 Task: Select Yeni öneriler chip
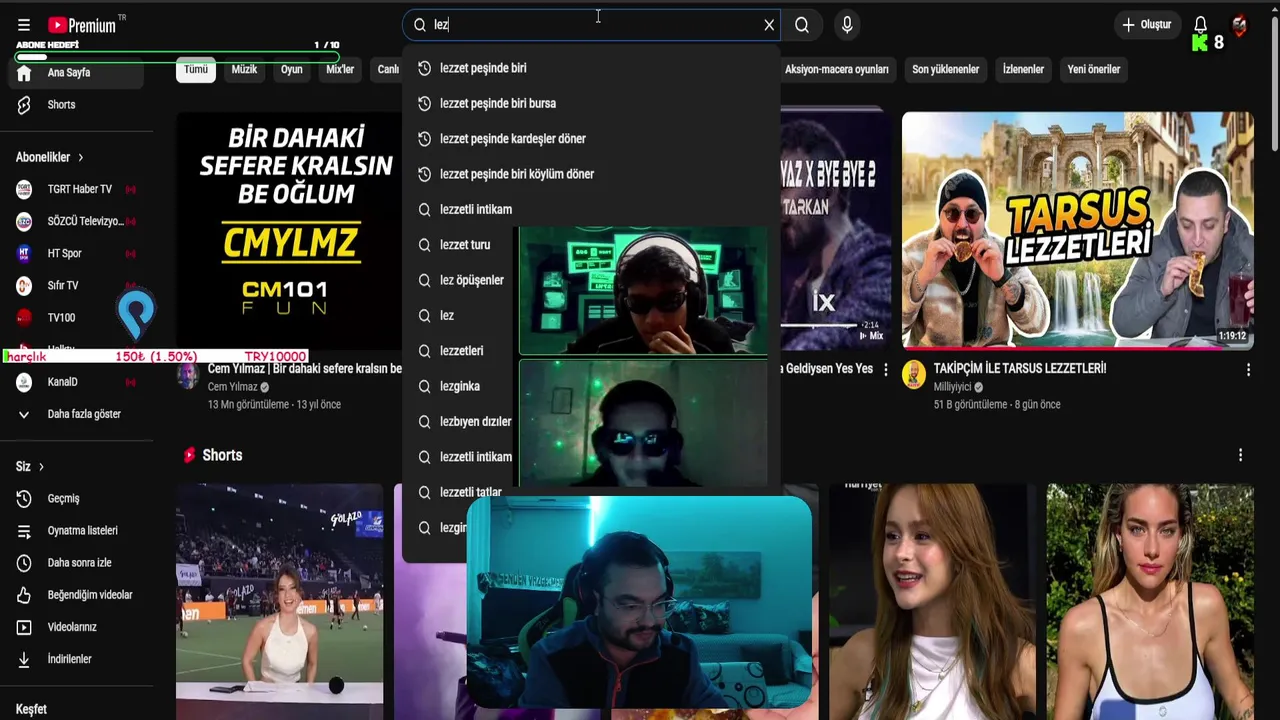(x=1093, y=69)
